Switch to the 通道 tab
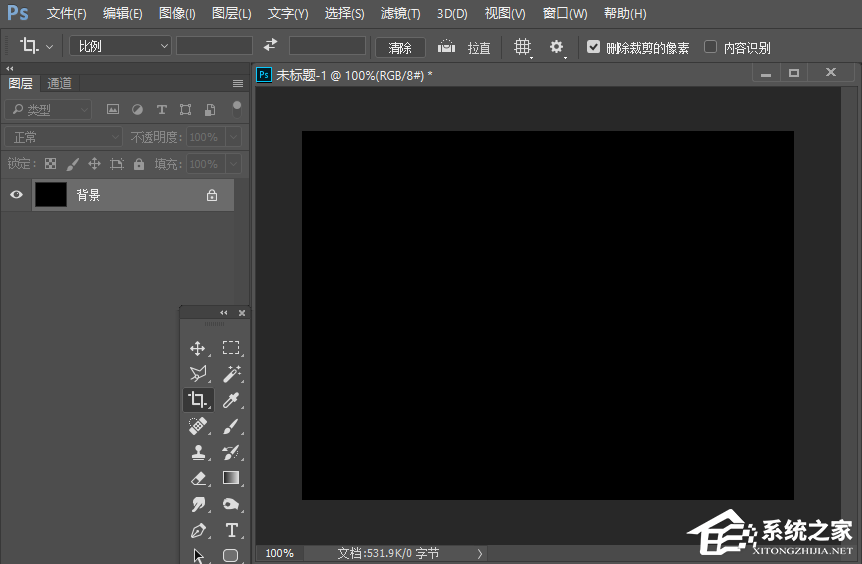862x564 pixels. (59, 84)
